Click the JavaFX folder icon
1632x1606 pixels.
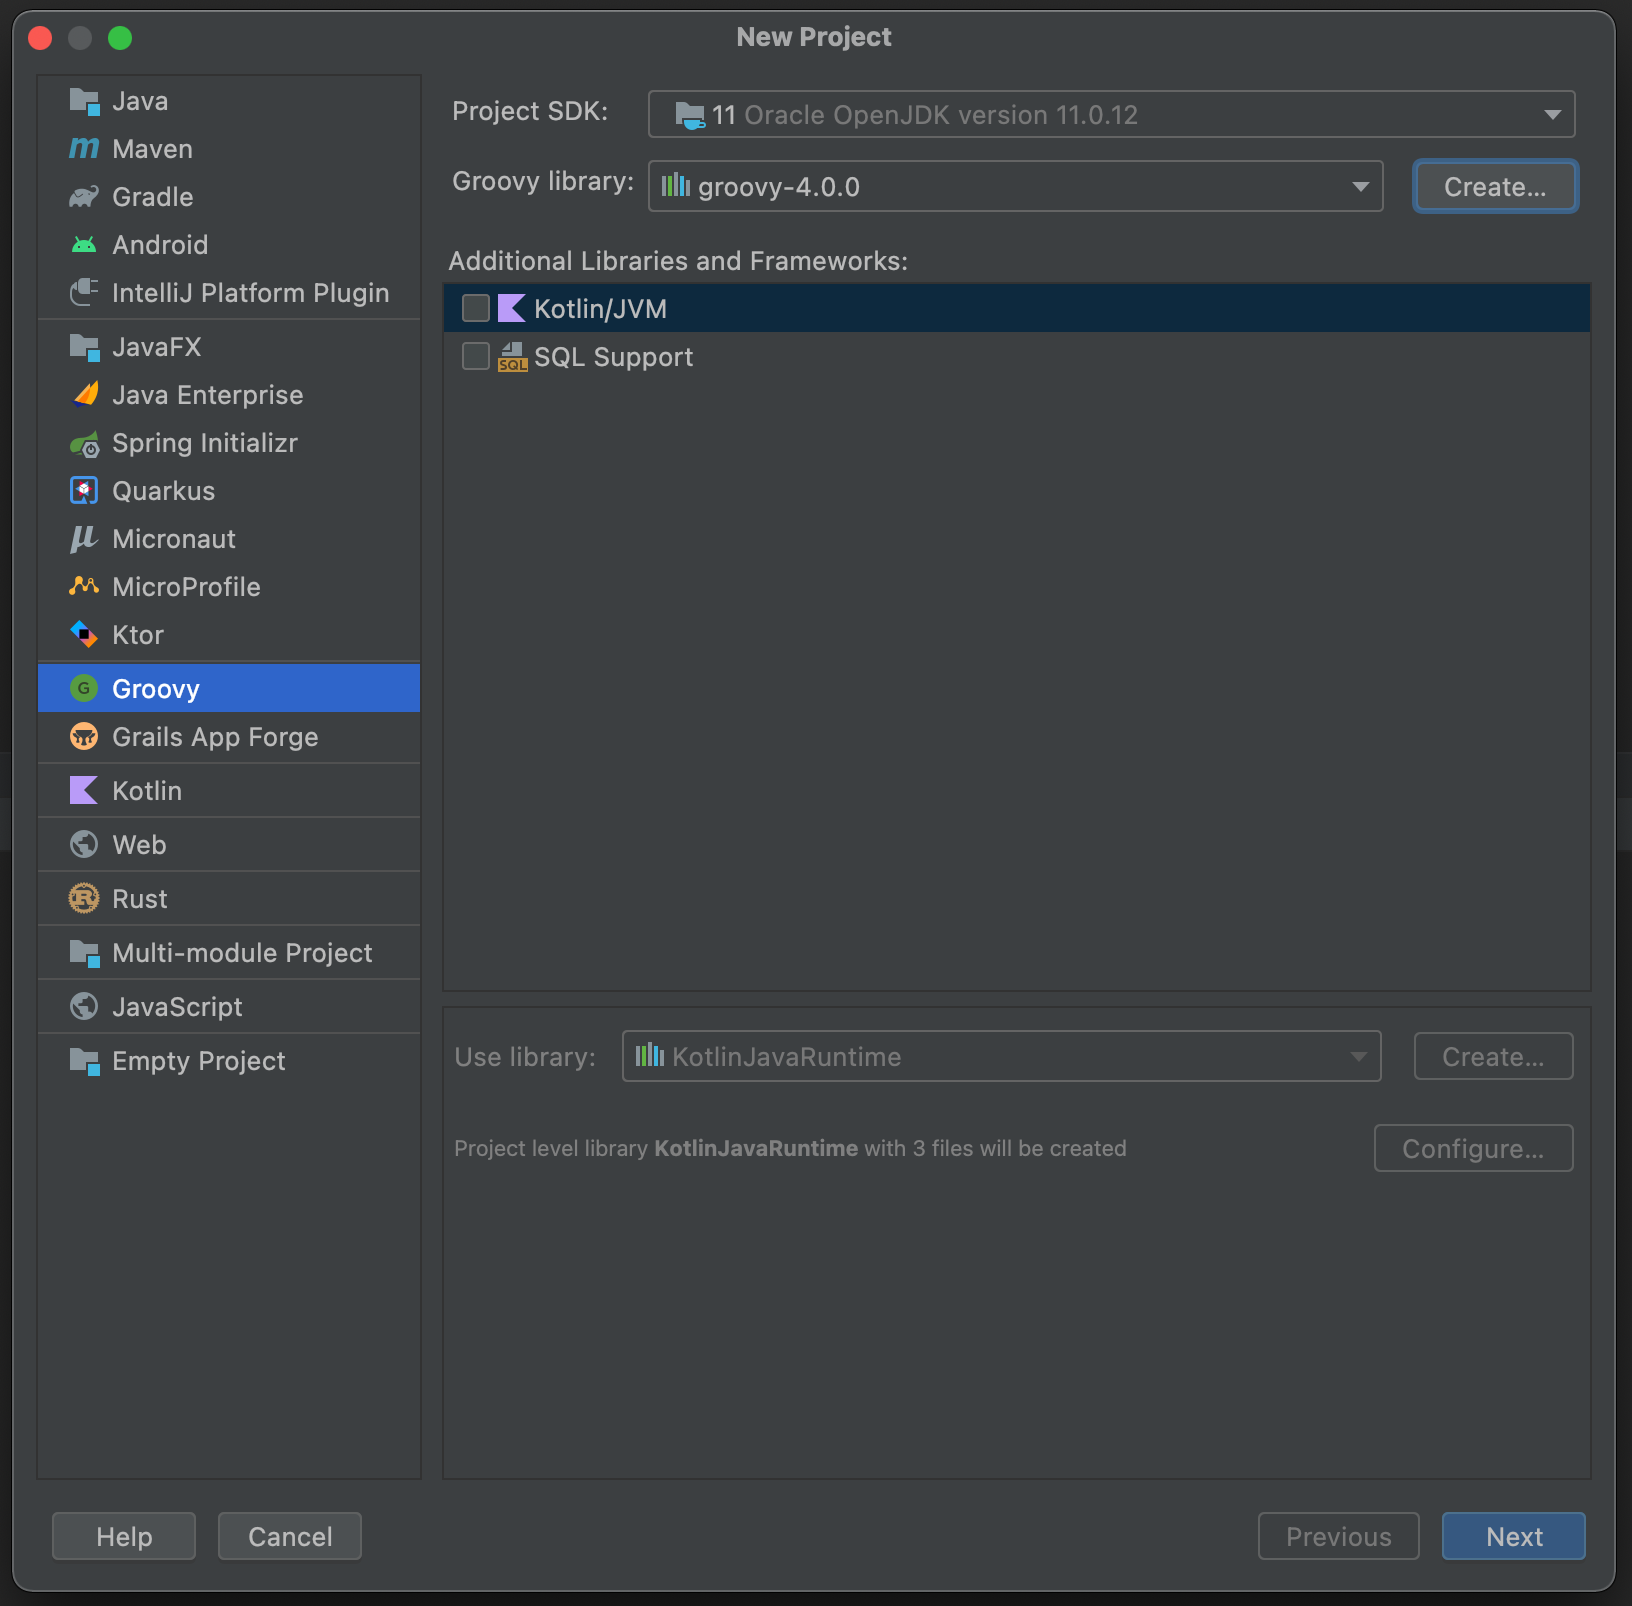pos(84,347)
